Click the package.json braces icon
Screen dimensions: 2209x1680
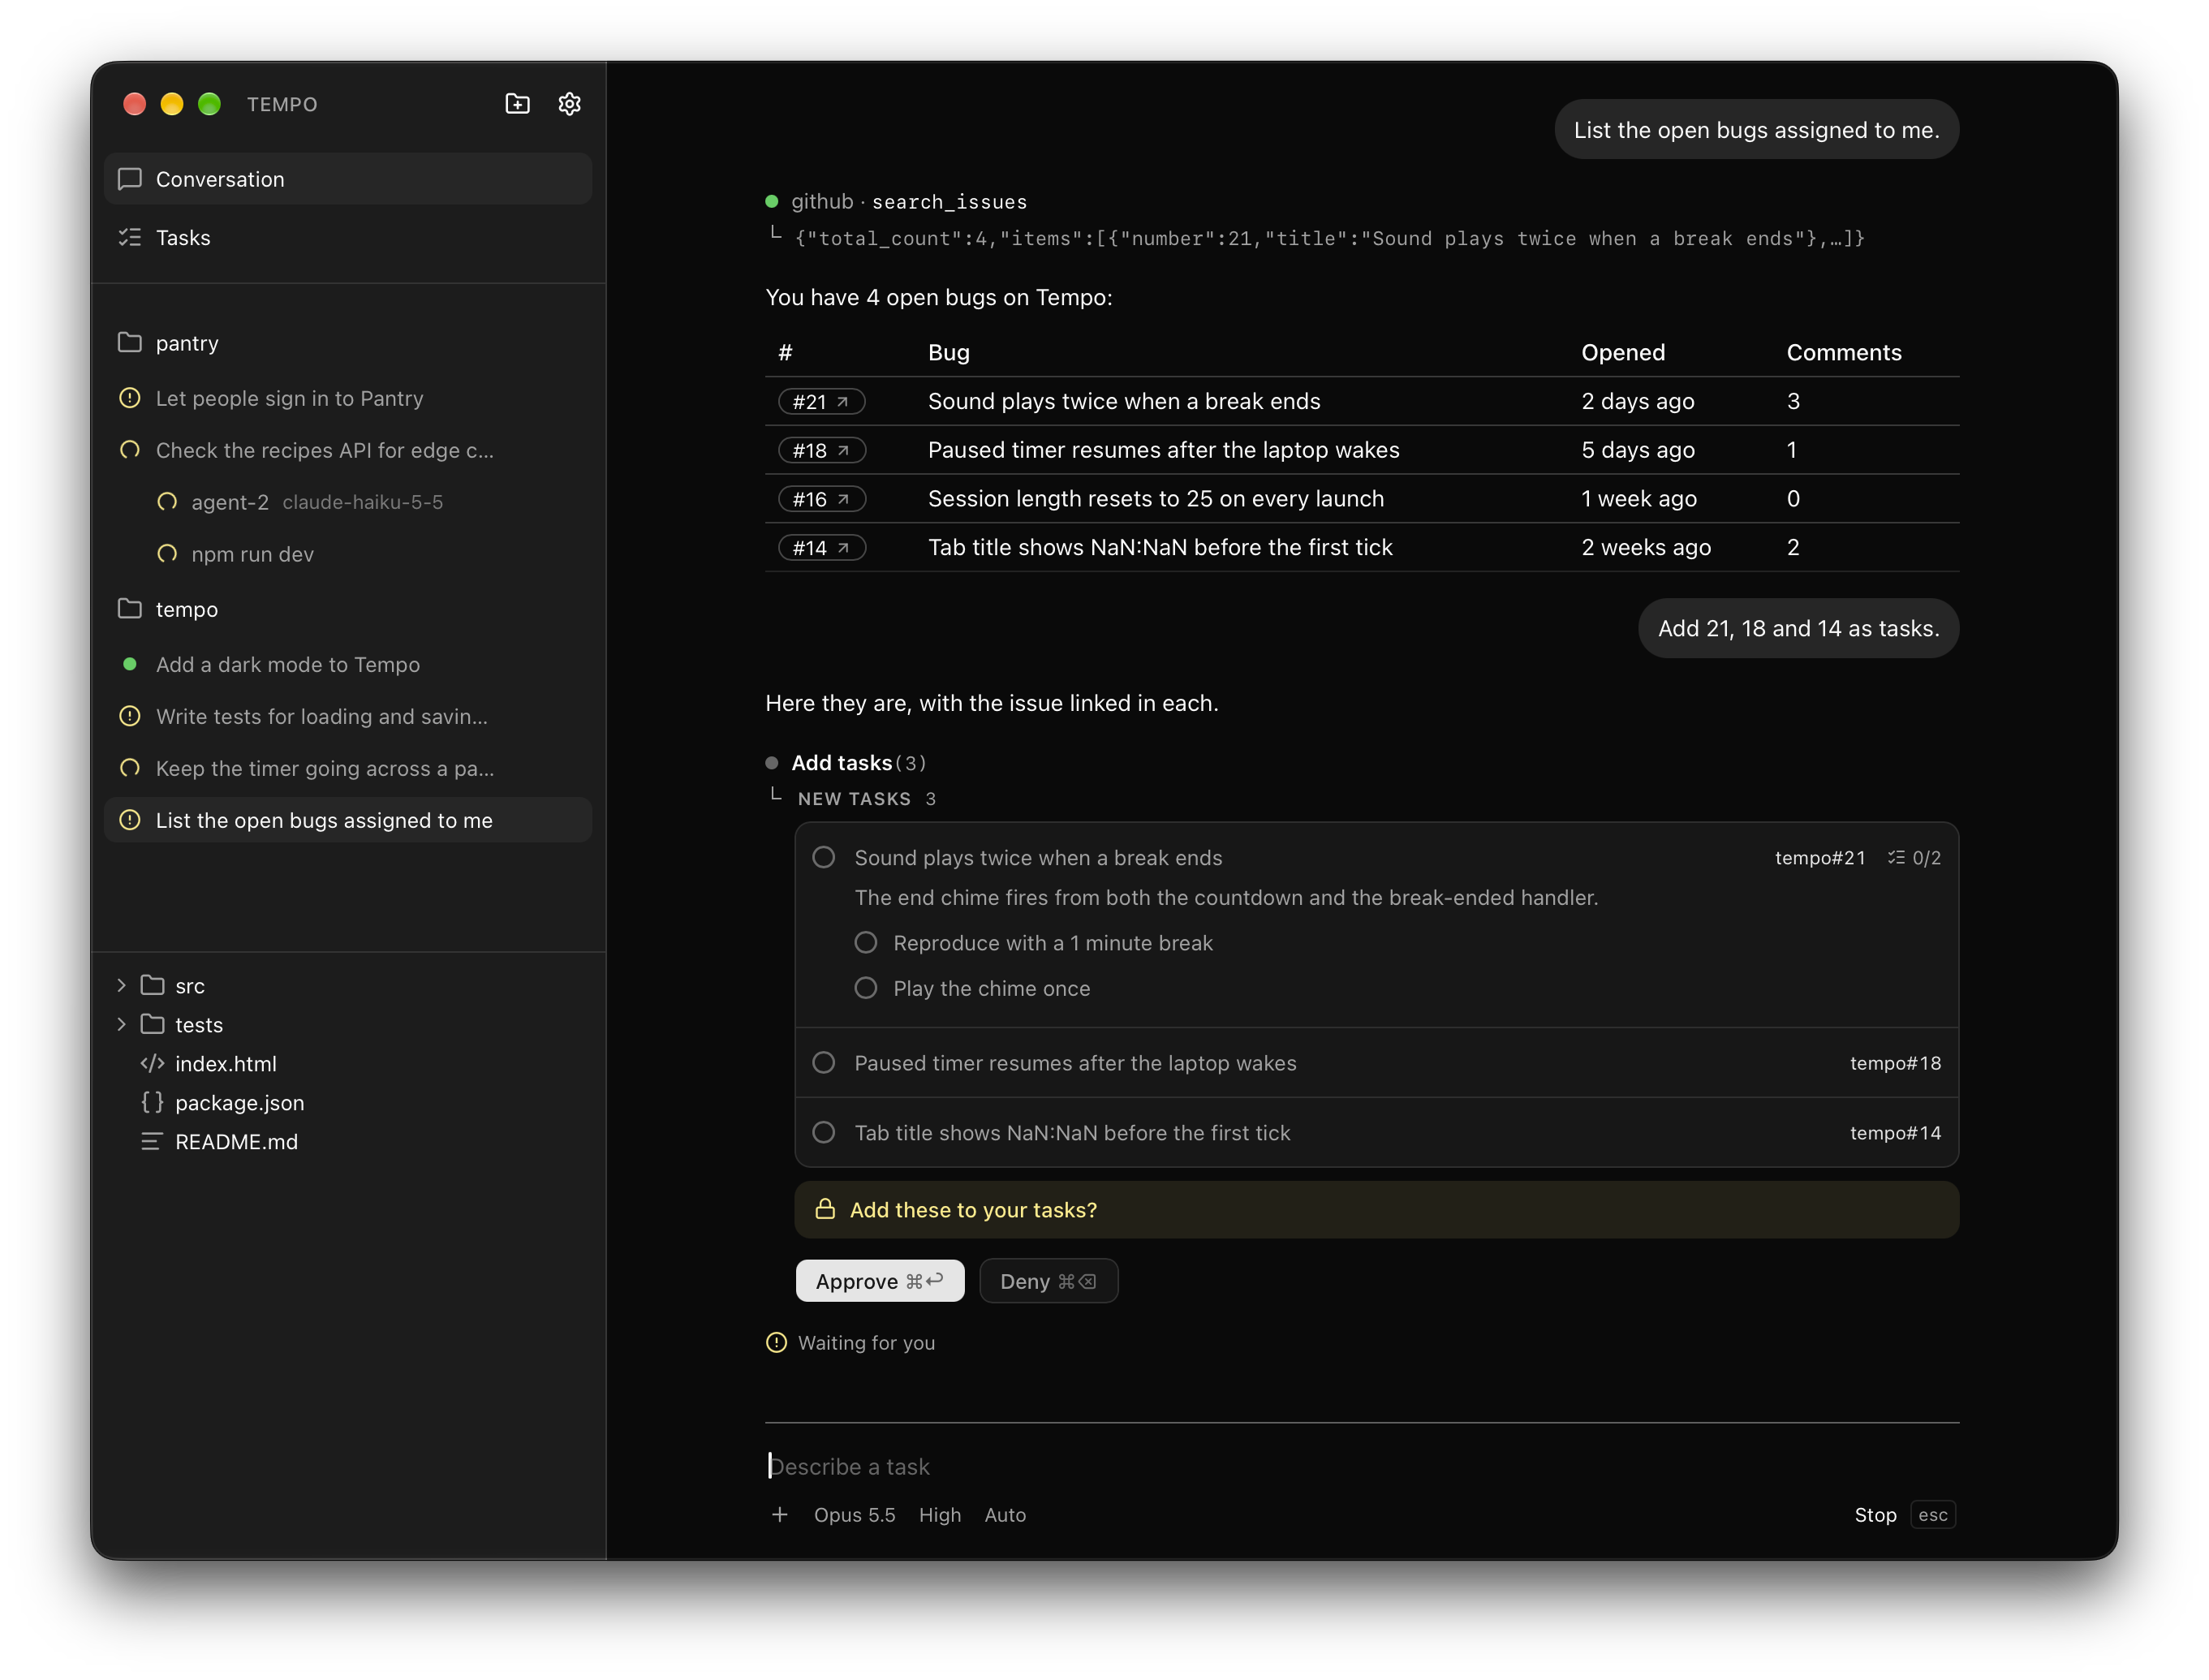(152, 1102)
